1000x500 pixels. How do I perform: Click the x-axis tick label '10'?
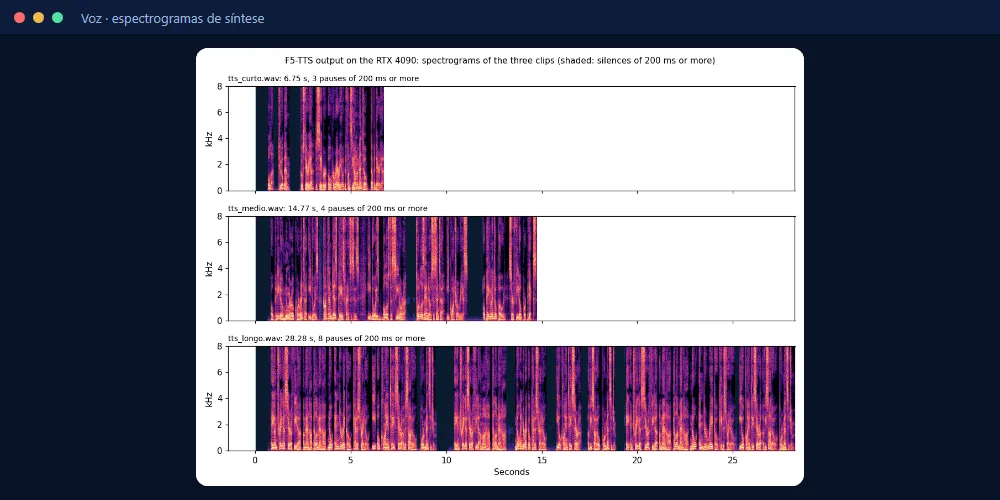(446, 460)
